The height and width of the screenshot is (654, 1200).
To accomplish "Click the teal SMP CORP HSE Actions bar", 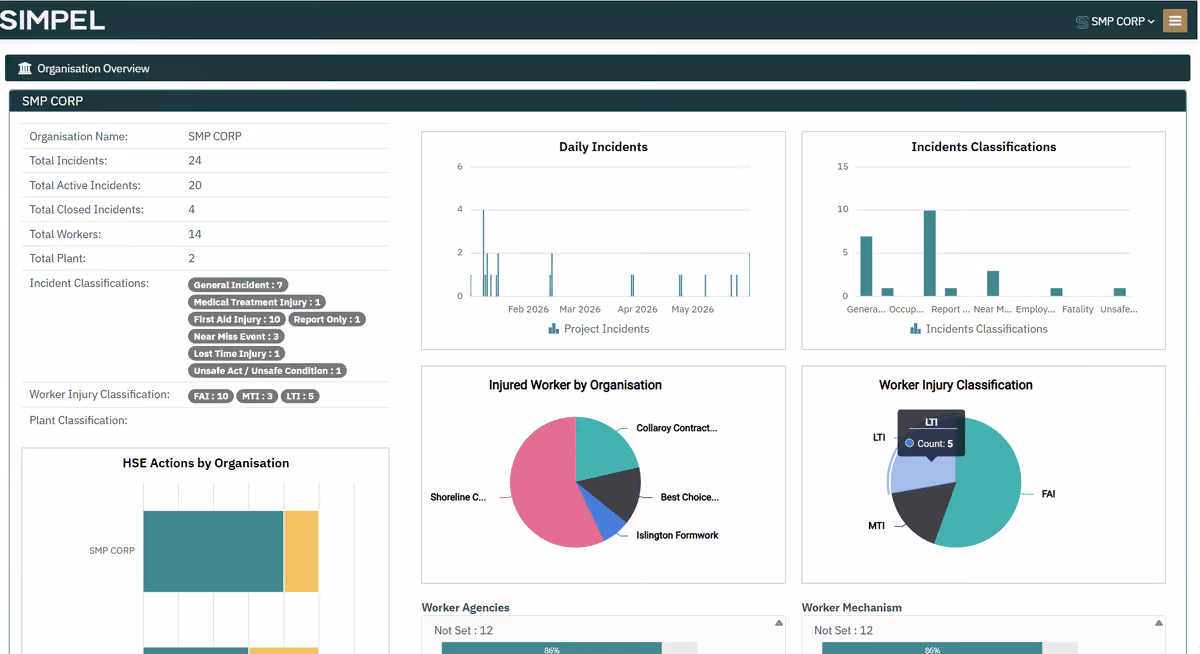I will pyautogui.click(x=213, y=551).
